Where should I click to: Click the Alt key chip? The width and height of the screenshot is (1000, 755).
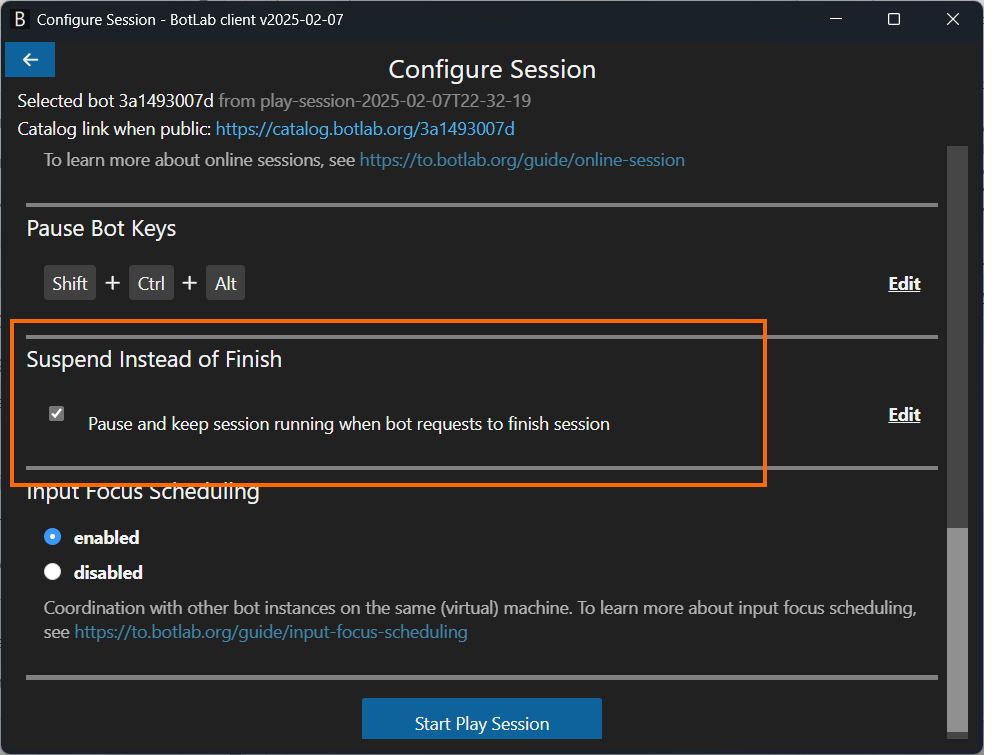[226, 283]
